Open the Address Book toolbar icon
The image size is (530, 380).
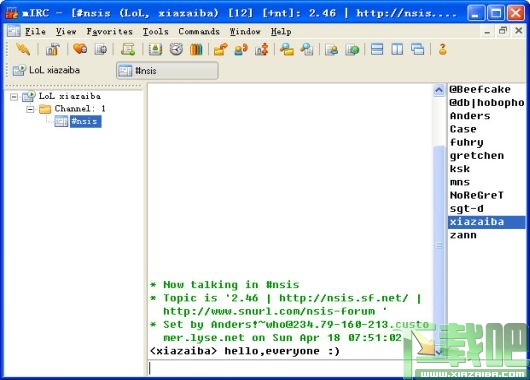(x=155, y=50)
